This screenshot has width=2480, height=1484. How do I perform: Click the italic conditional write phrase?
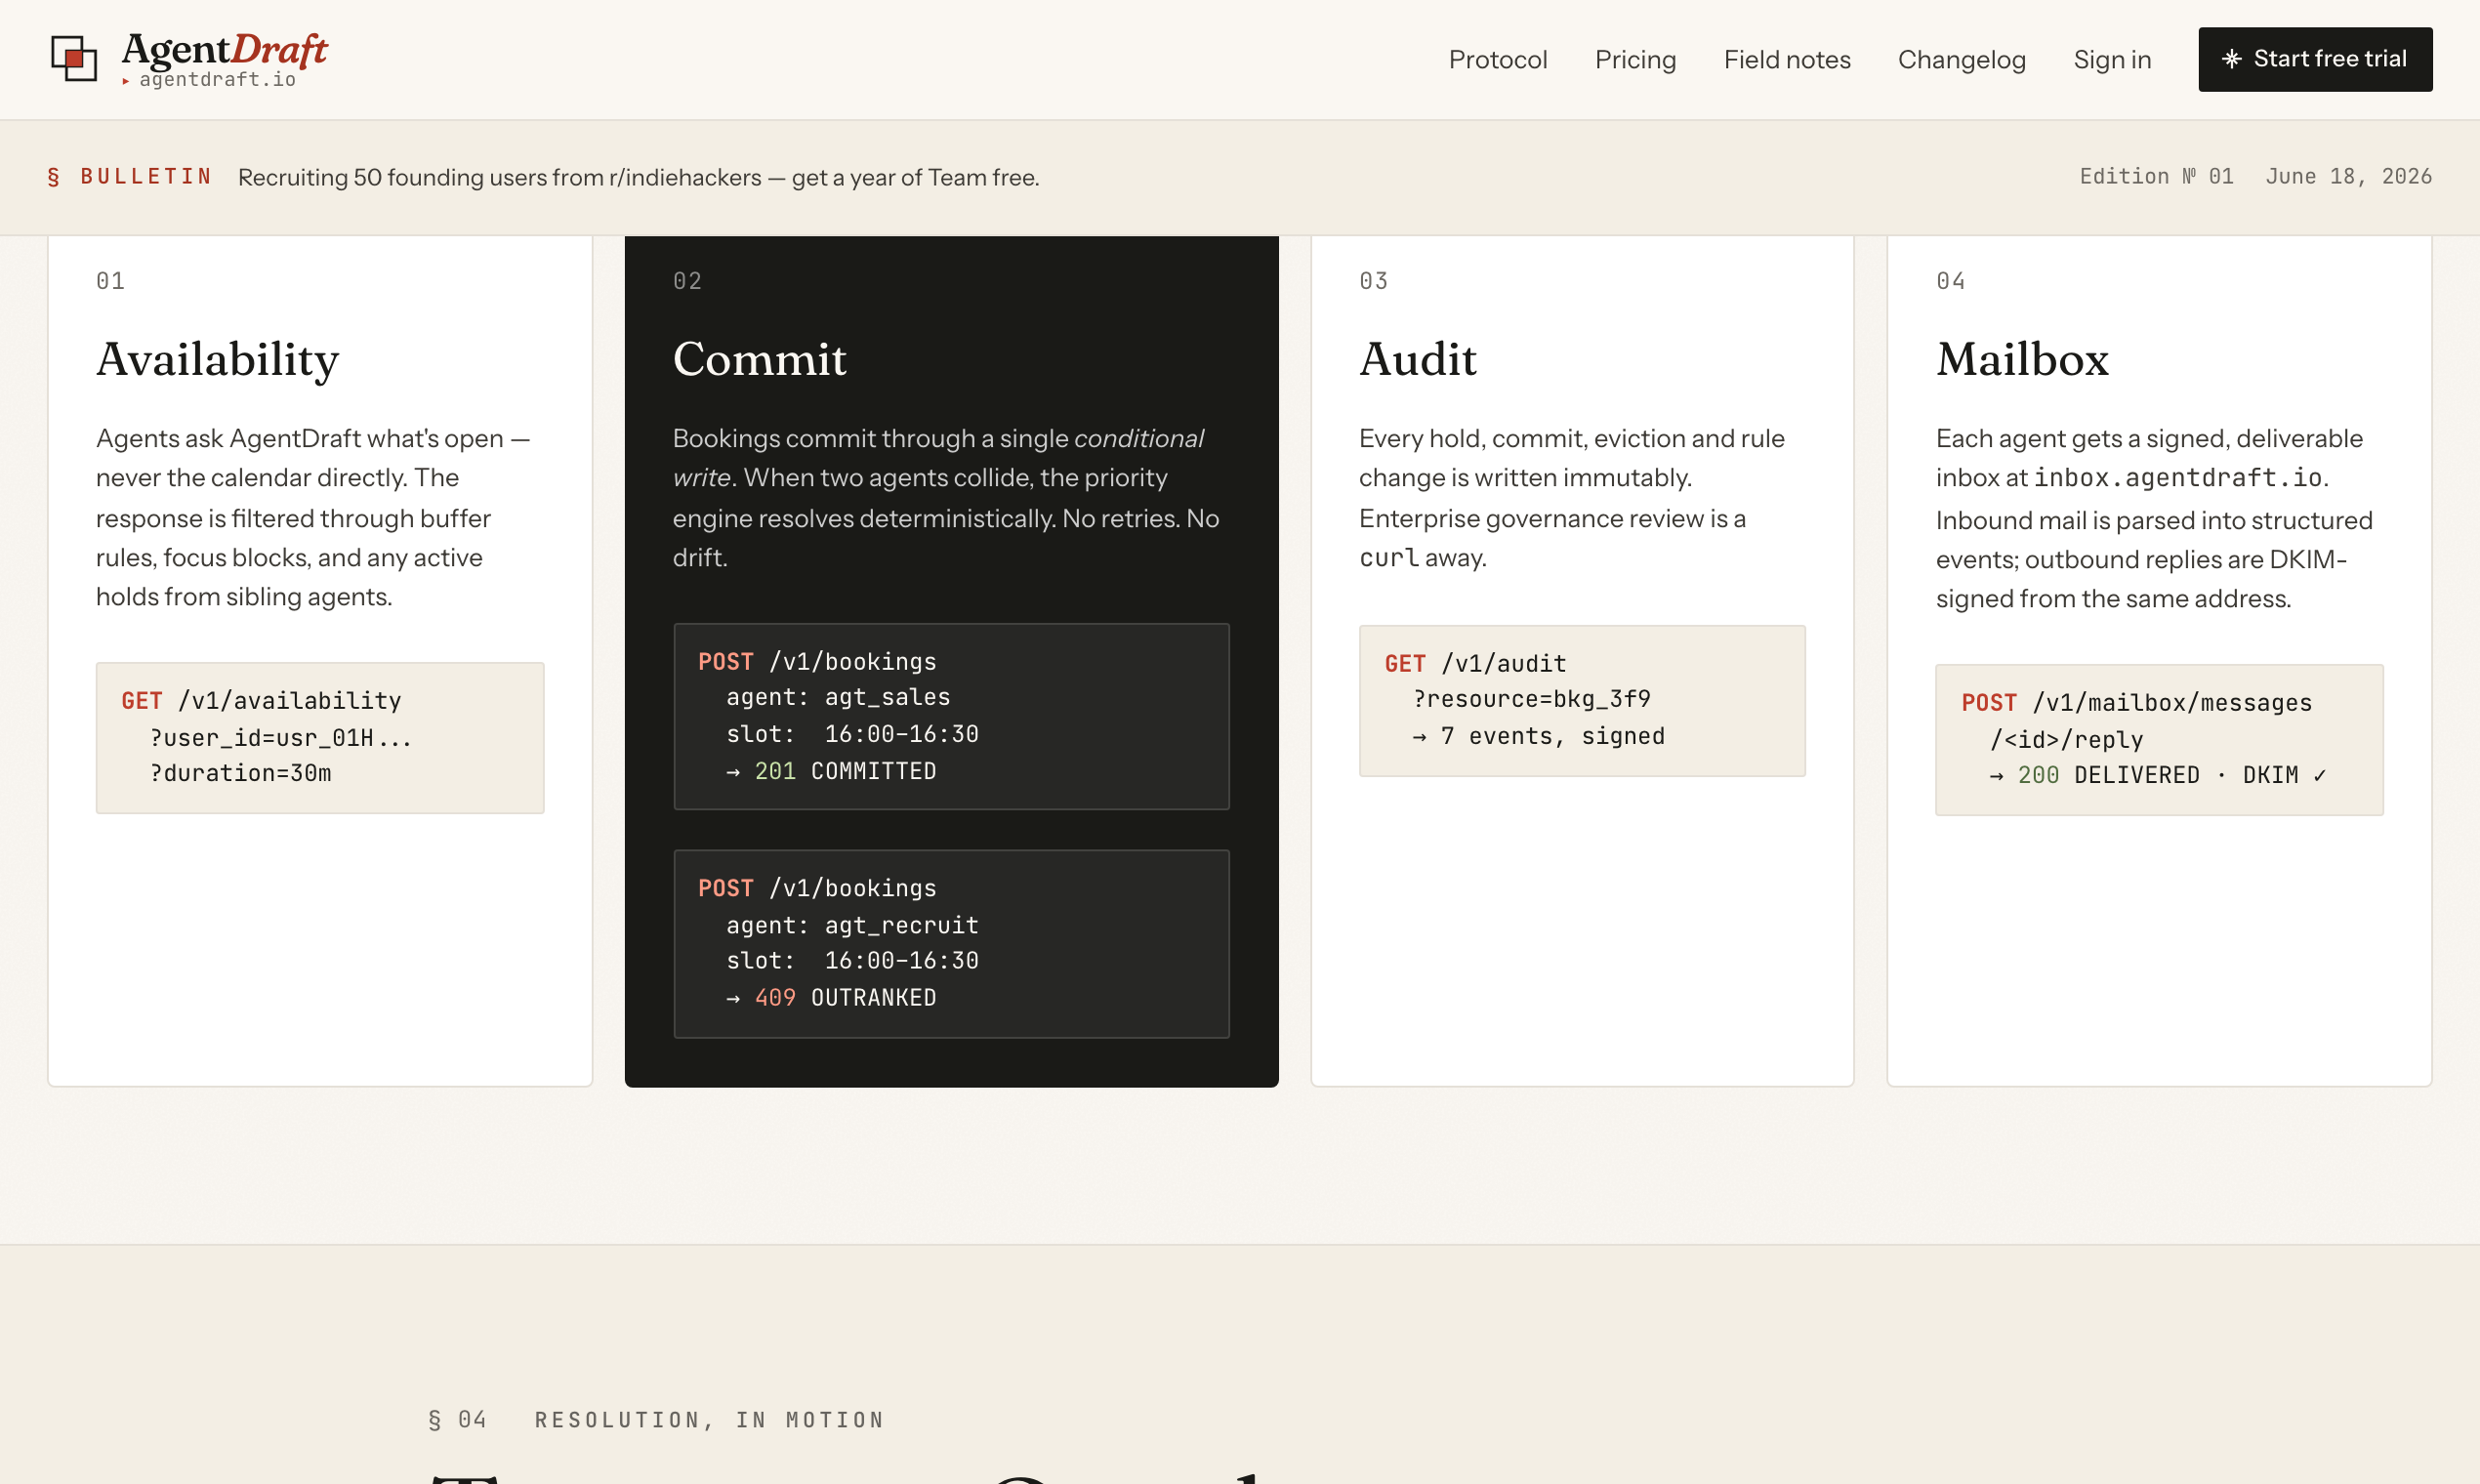pyautogui.click(x=938, y=458)
